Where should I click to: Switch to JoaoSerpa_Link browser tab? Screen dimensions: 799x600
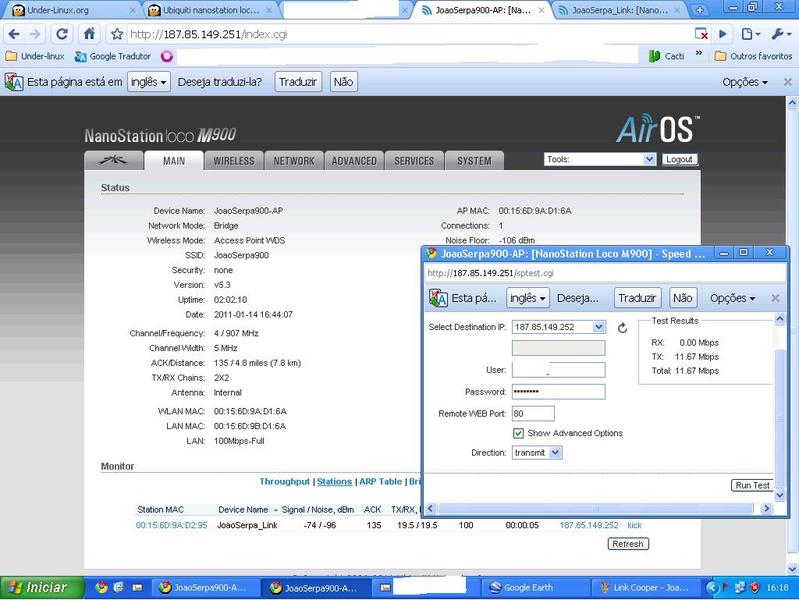coord(619,10)
